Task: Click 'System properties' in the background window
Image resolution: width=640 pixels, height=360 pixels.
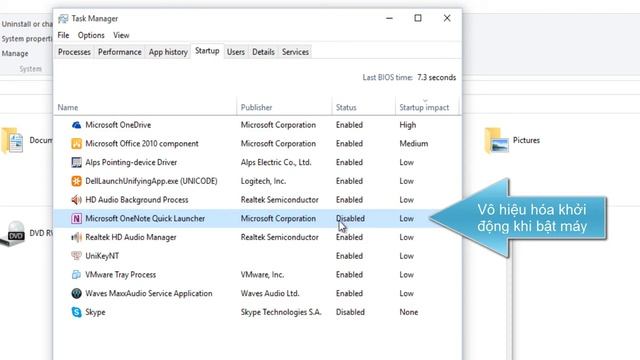Action: (x=27, y=39)
